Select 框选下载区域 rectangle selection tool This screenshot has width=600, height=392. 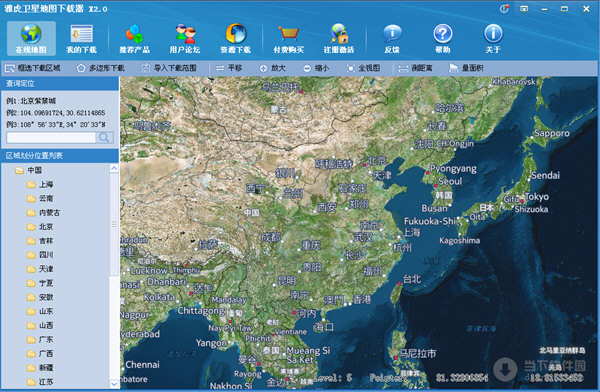(x=33, y=68)
